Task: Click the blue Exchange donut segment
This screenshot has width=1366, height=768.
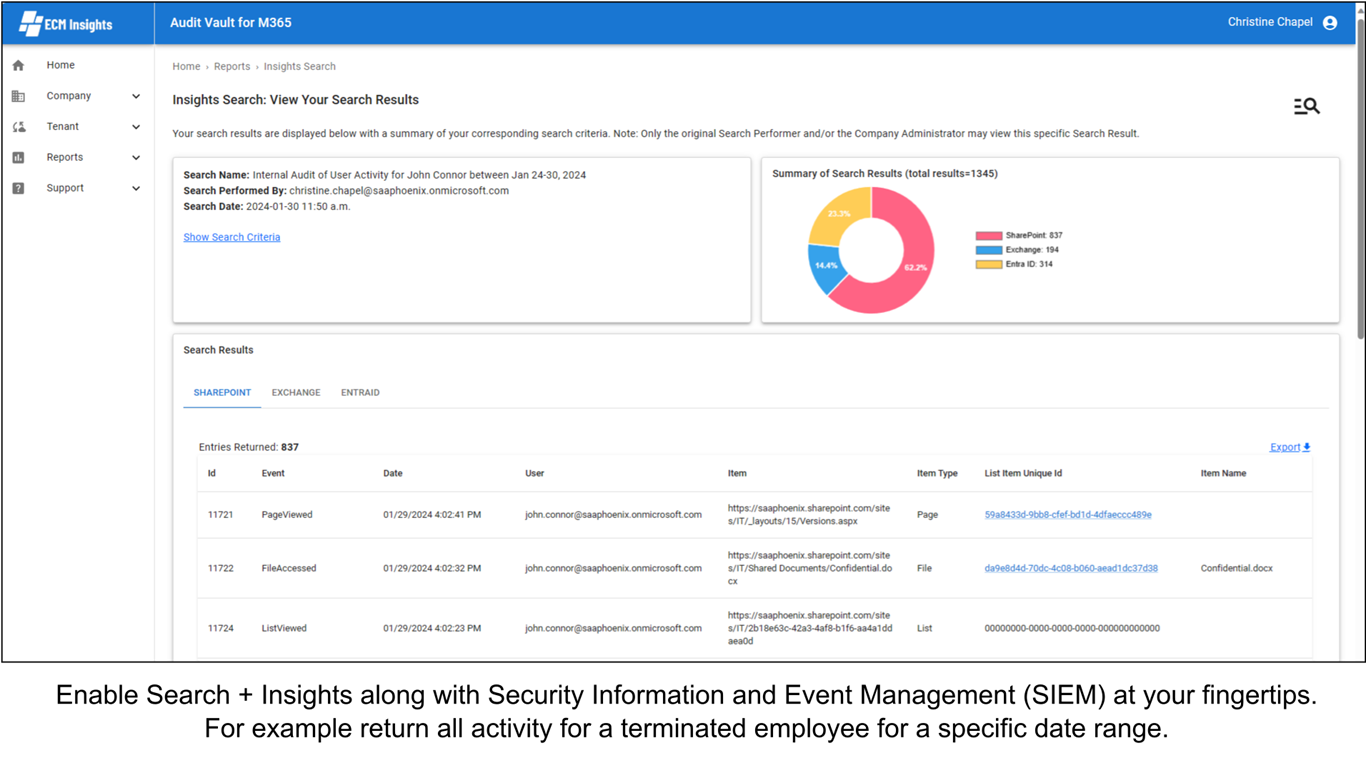Action: click(826, 267)
